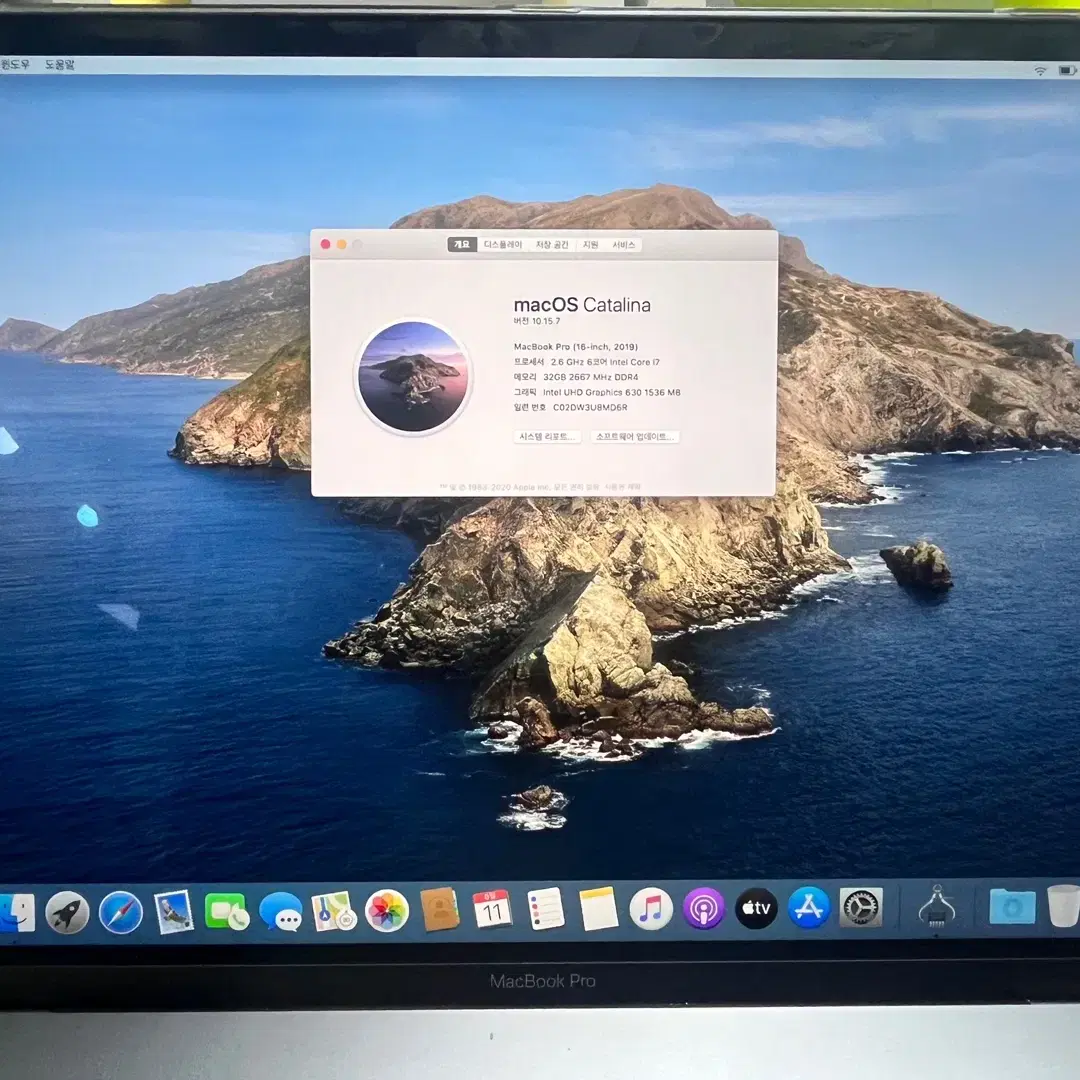Click the battery icon in menu bar
This screenshot has height=1080, width=1080.
[x=1067, y=70]
